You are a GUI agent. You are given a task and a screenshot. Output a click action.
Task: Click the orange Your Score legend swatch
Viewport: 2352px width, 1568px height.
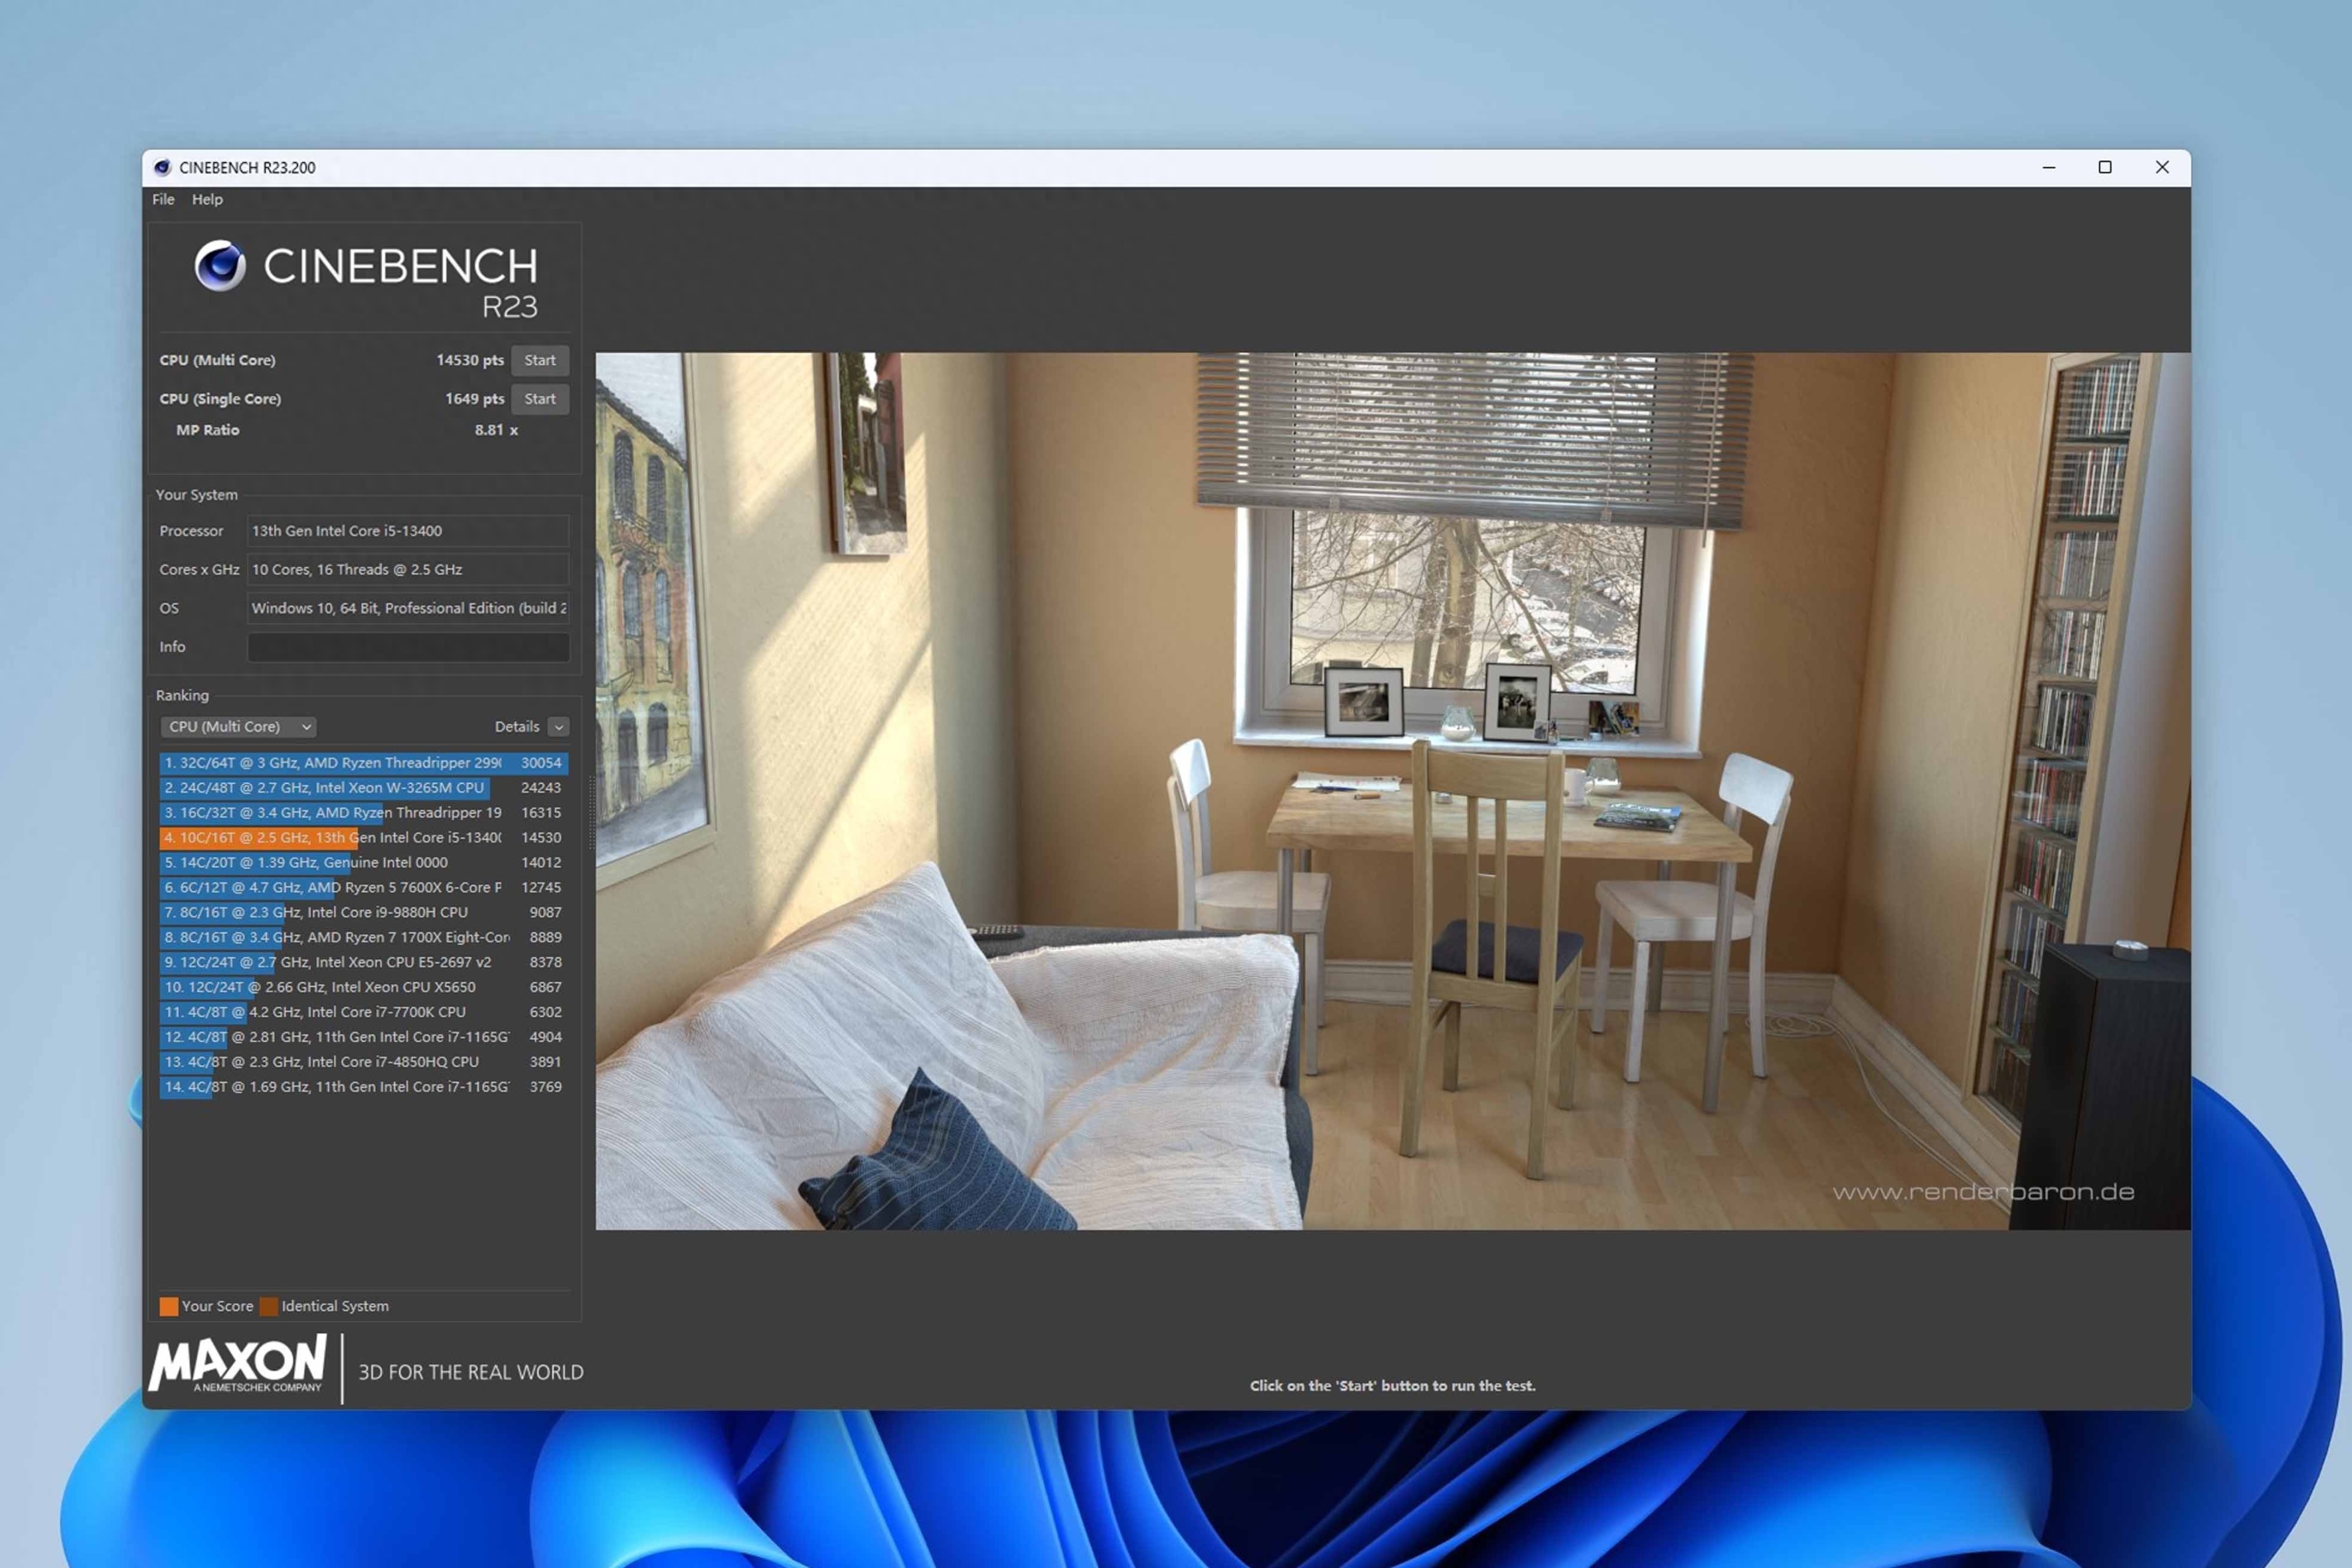[x=169, y=1306]
